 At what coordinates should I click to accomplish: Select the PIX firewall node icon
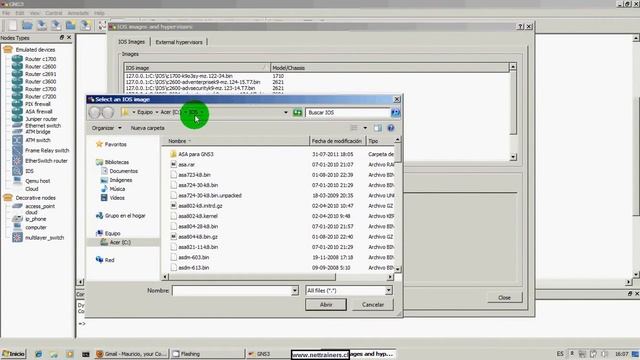click(17, 104)
